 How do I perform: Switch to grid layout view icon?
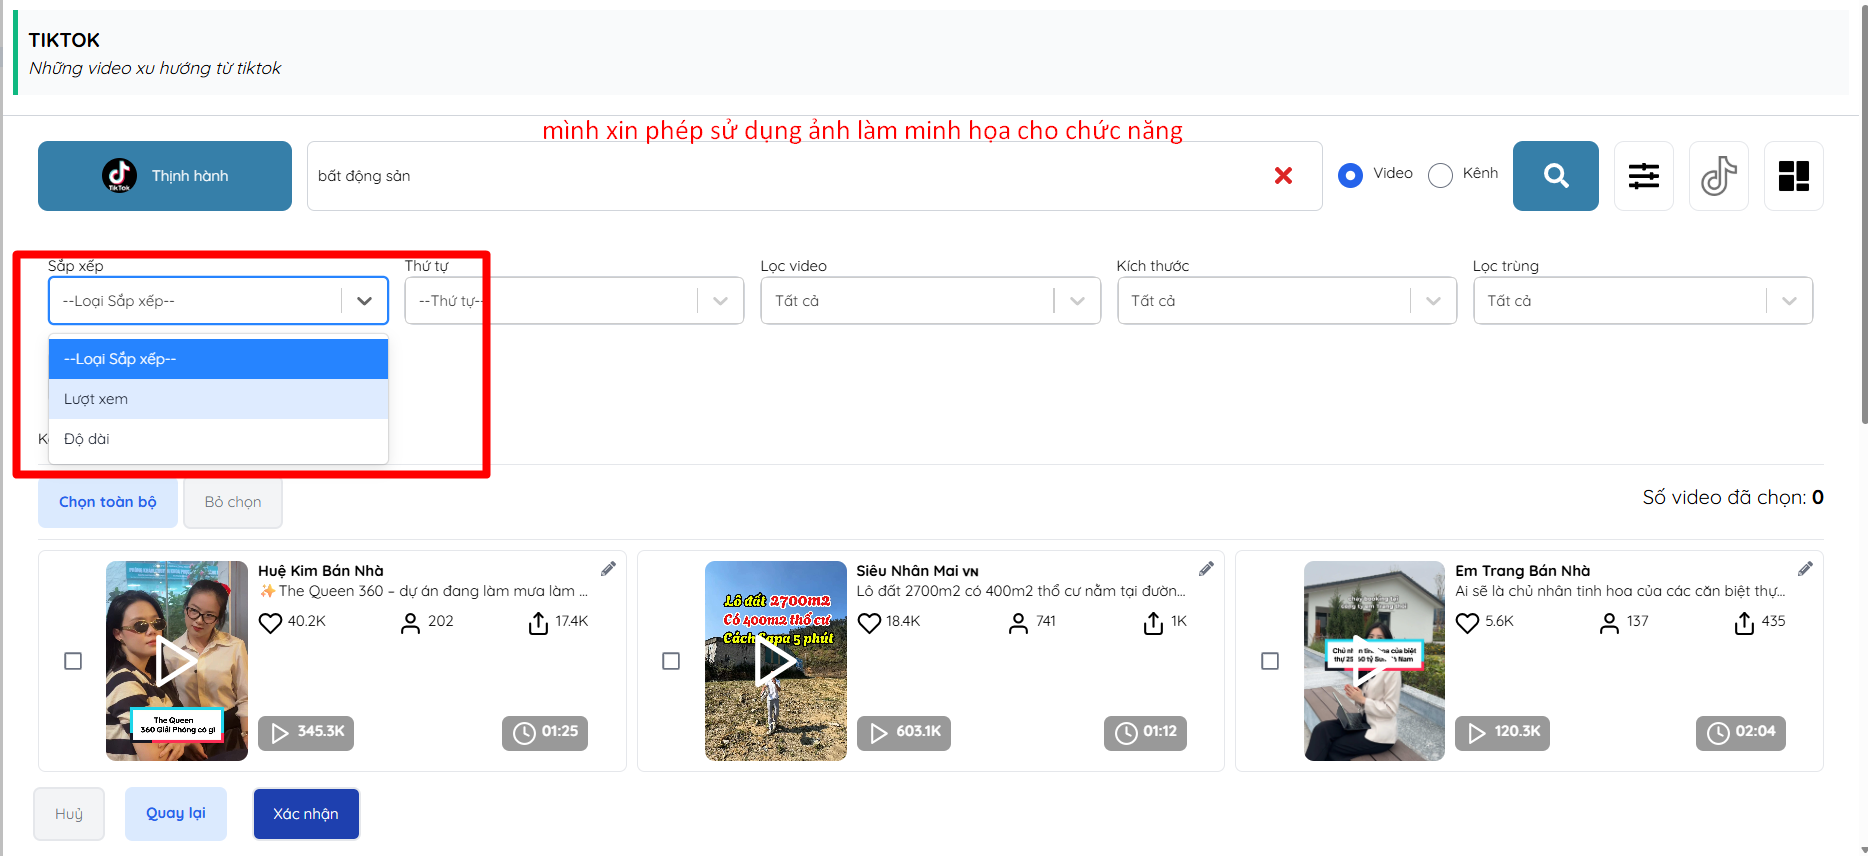tap(1793, 176)
